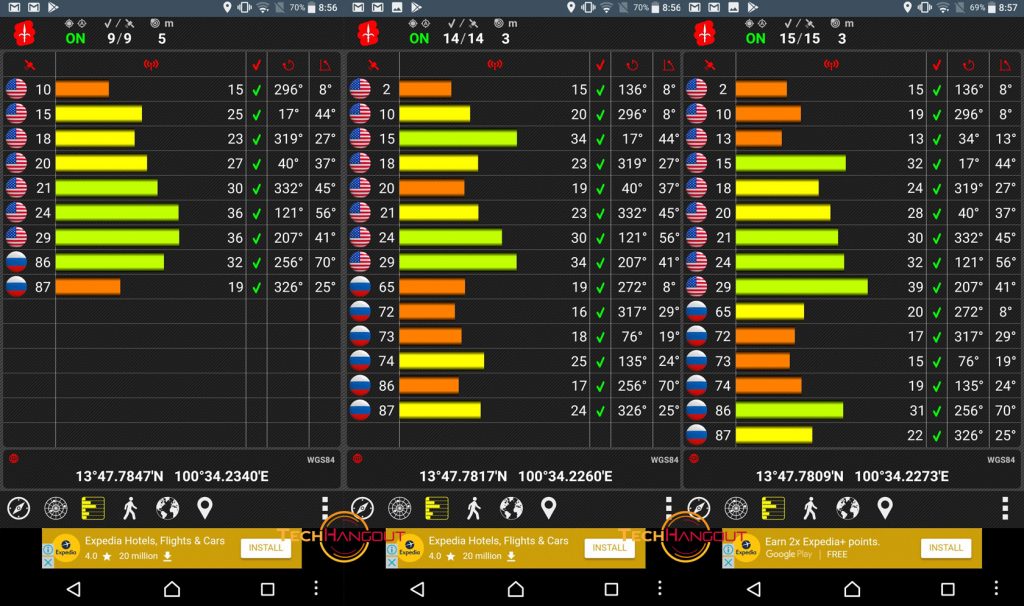
Task: Select satellite 87 row showing signal 19
Action: [172, 287]
